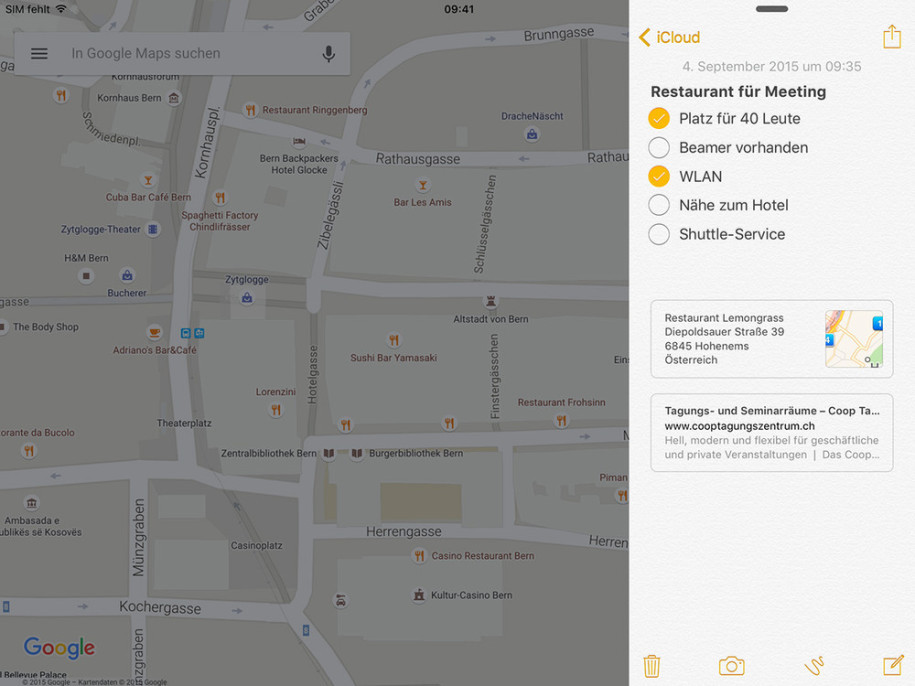
Task: Click the In Google Maps suchen field
Action: point(182,54)
